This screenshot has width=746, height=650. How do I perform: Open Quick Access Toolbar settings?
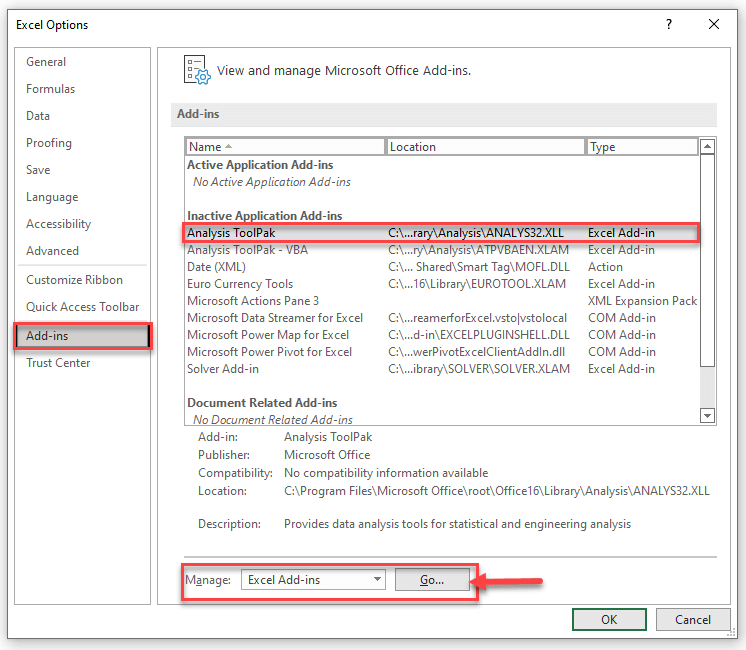(x=82, y=307)
